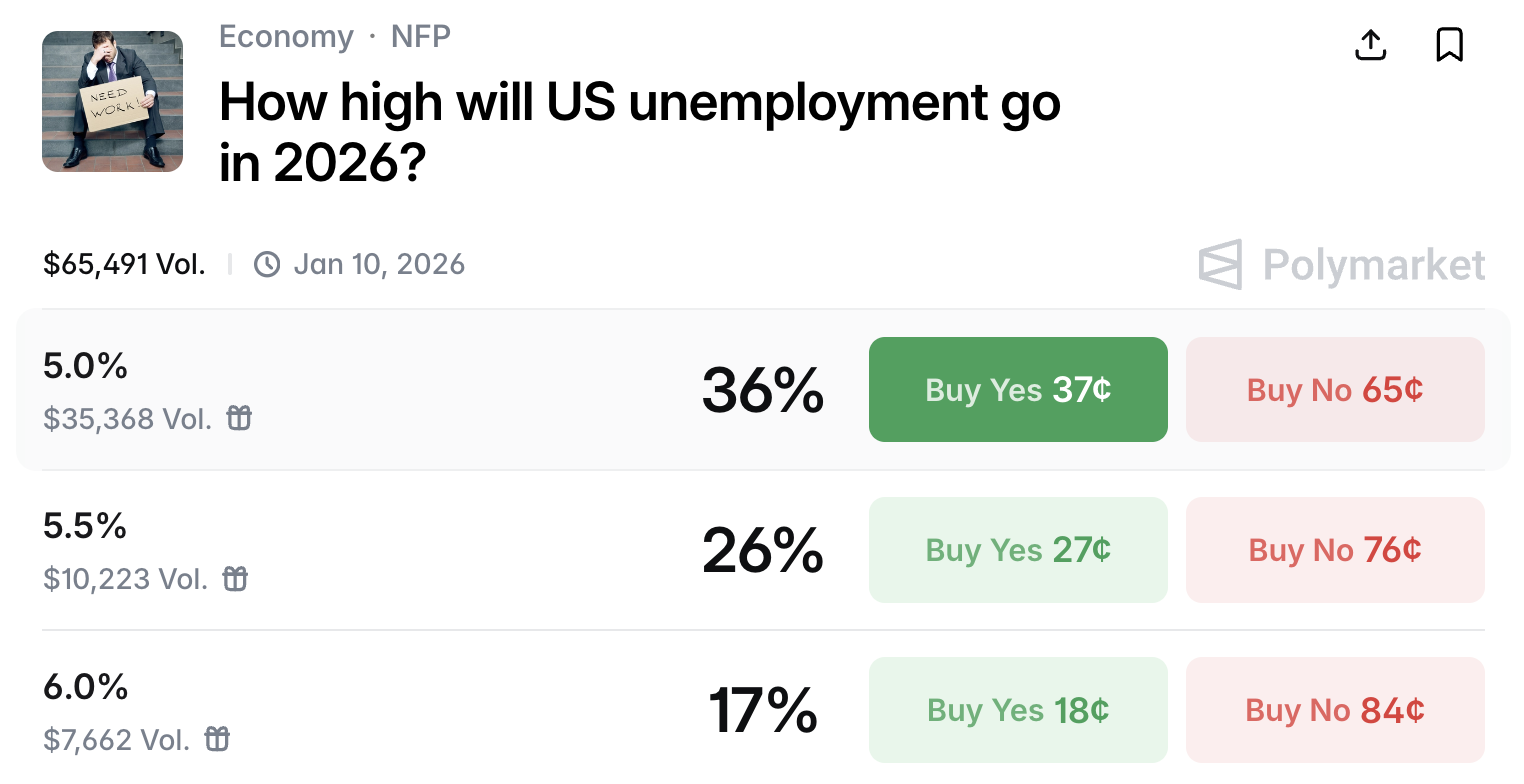Buy No at 65¢ for 5.0%

click(1335, 389)
